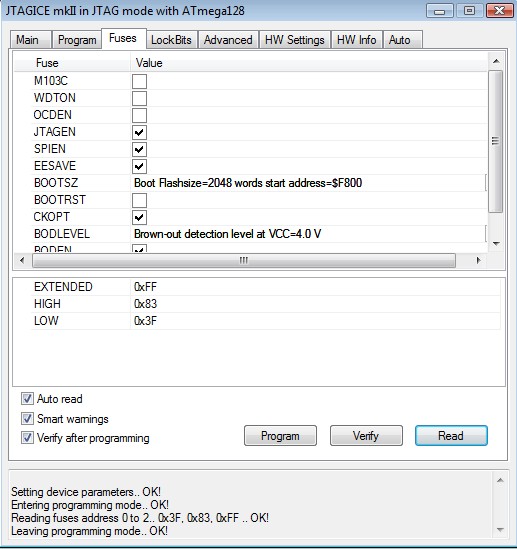Open the Program tab
The image size is (517, 549).
point(77,40)
